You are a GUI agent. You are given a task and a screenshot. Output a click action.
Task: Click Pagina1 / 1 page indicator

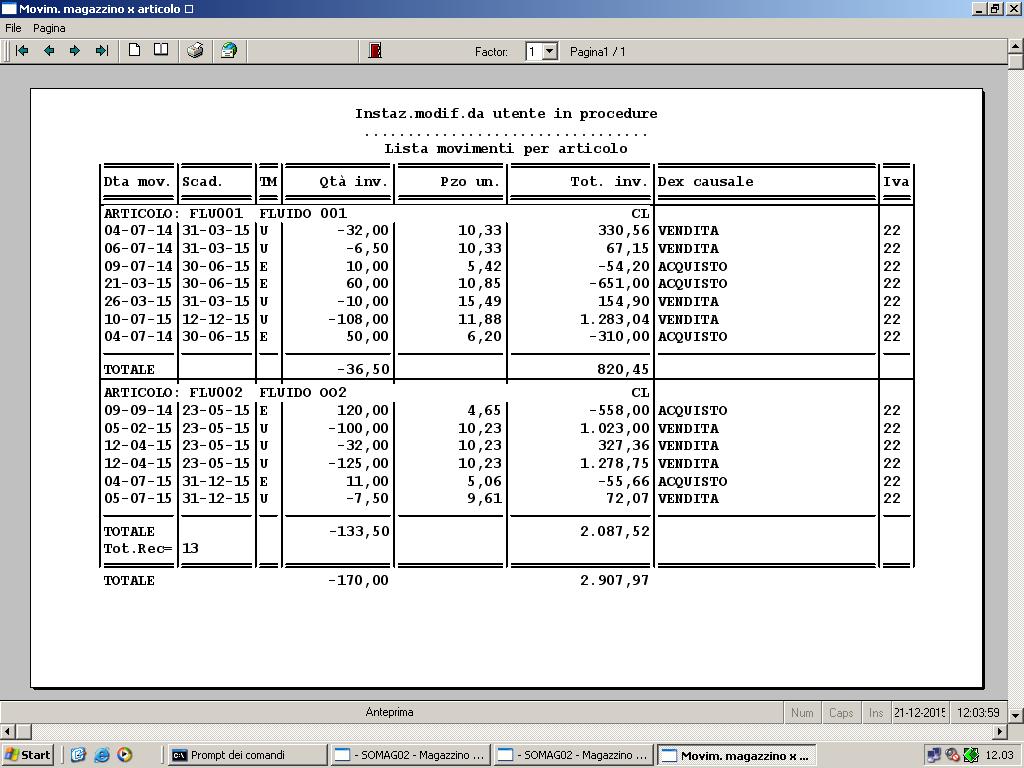[598, 52]
